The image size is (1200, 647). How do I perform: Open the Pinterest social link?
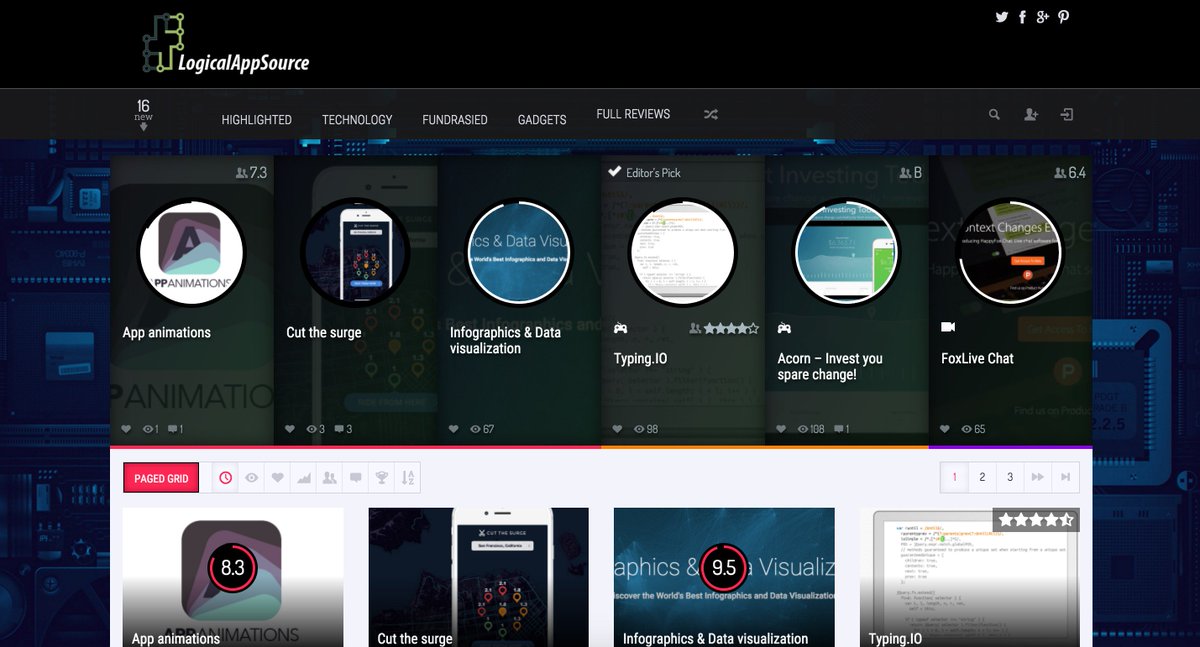(x=1064, y=17)
